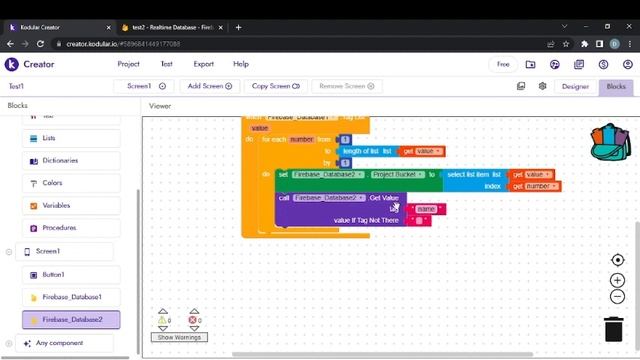Click the Chrome profile avatar
The height and width of the screenshot is (360, 640).
pyautogui.click(x=615, y=44)
